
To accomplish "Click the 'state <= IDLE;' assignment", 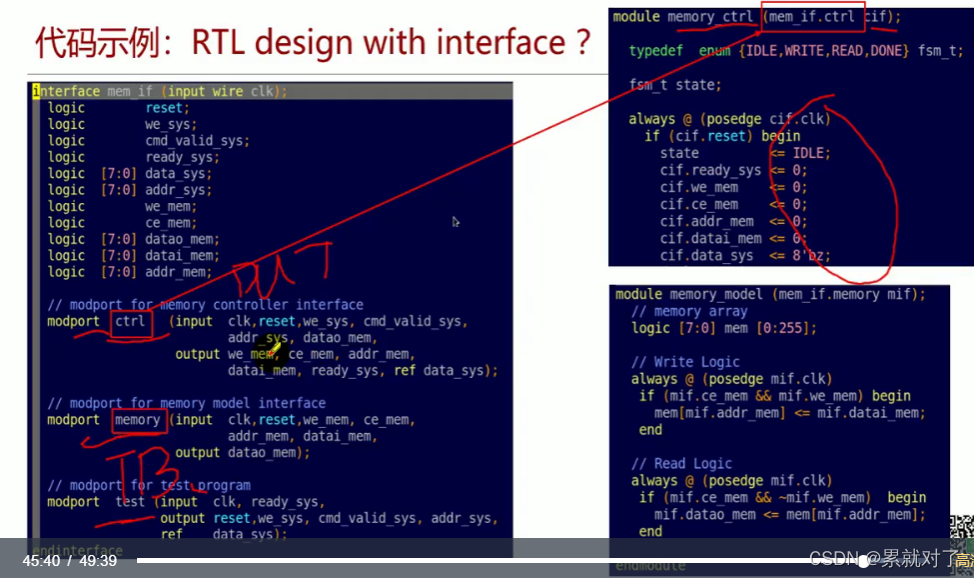I will pos(745,154).
